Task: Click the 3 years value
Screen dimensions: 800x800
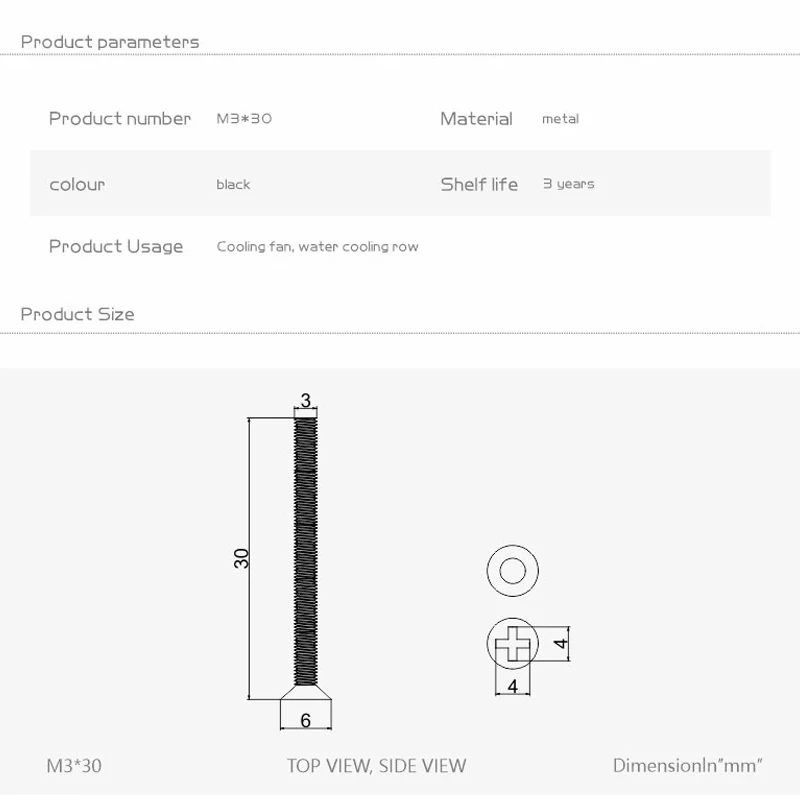Action: [x=568, y=184]
